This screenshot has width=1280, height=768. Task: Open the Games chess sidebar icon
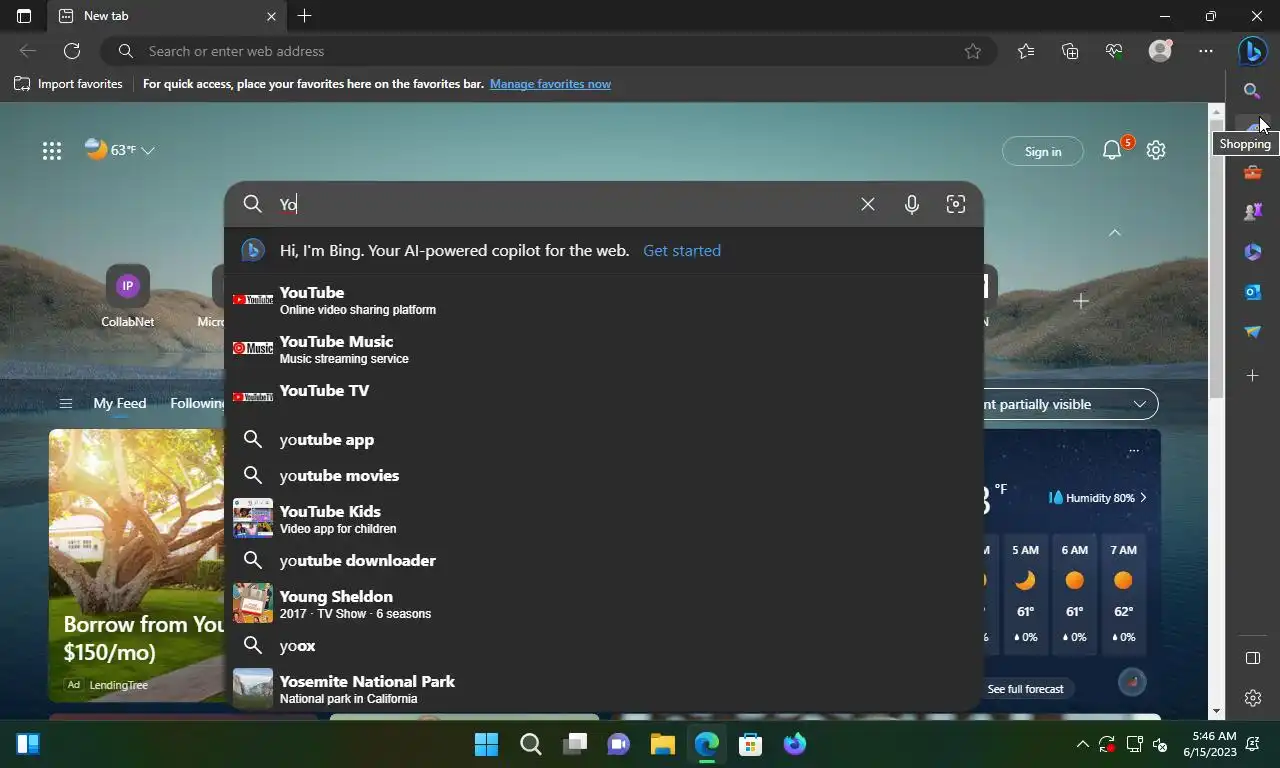[1252, 212]
